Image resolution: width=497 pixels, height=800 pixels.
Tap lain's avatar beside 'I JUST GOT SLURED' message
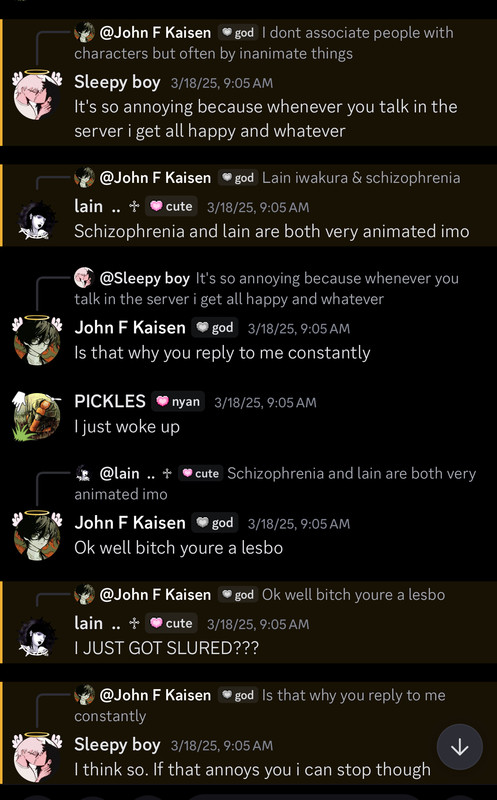coord(37,637)
